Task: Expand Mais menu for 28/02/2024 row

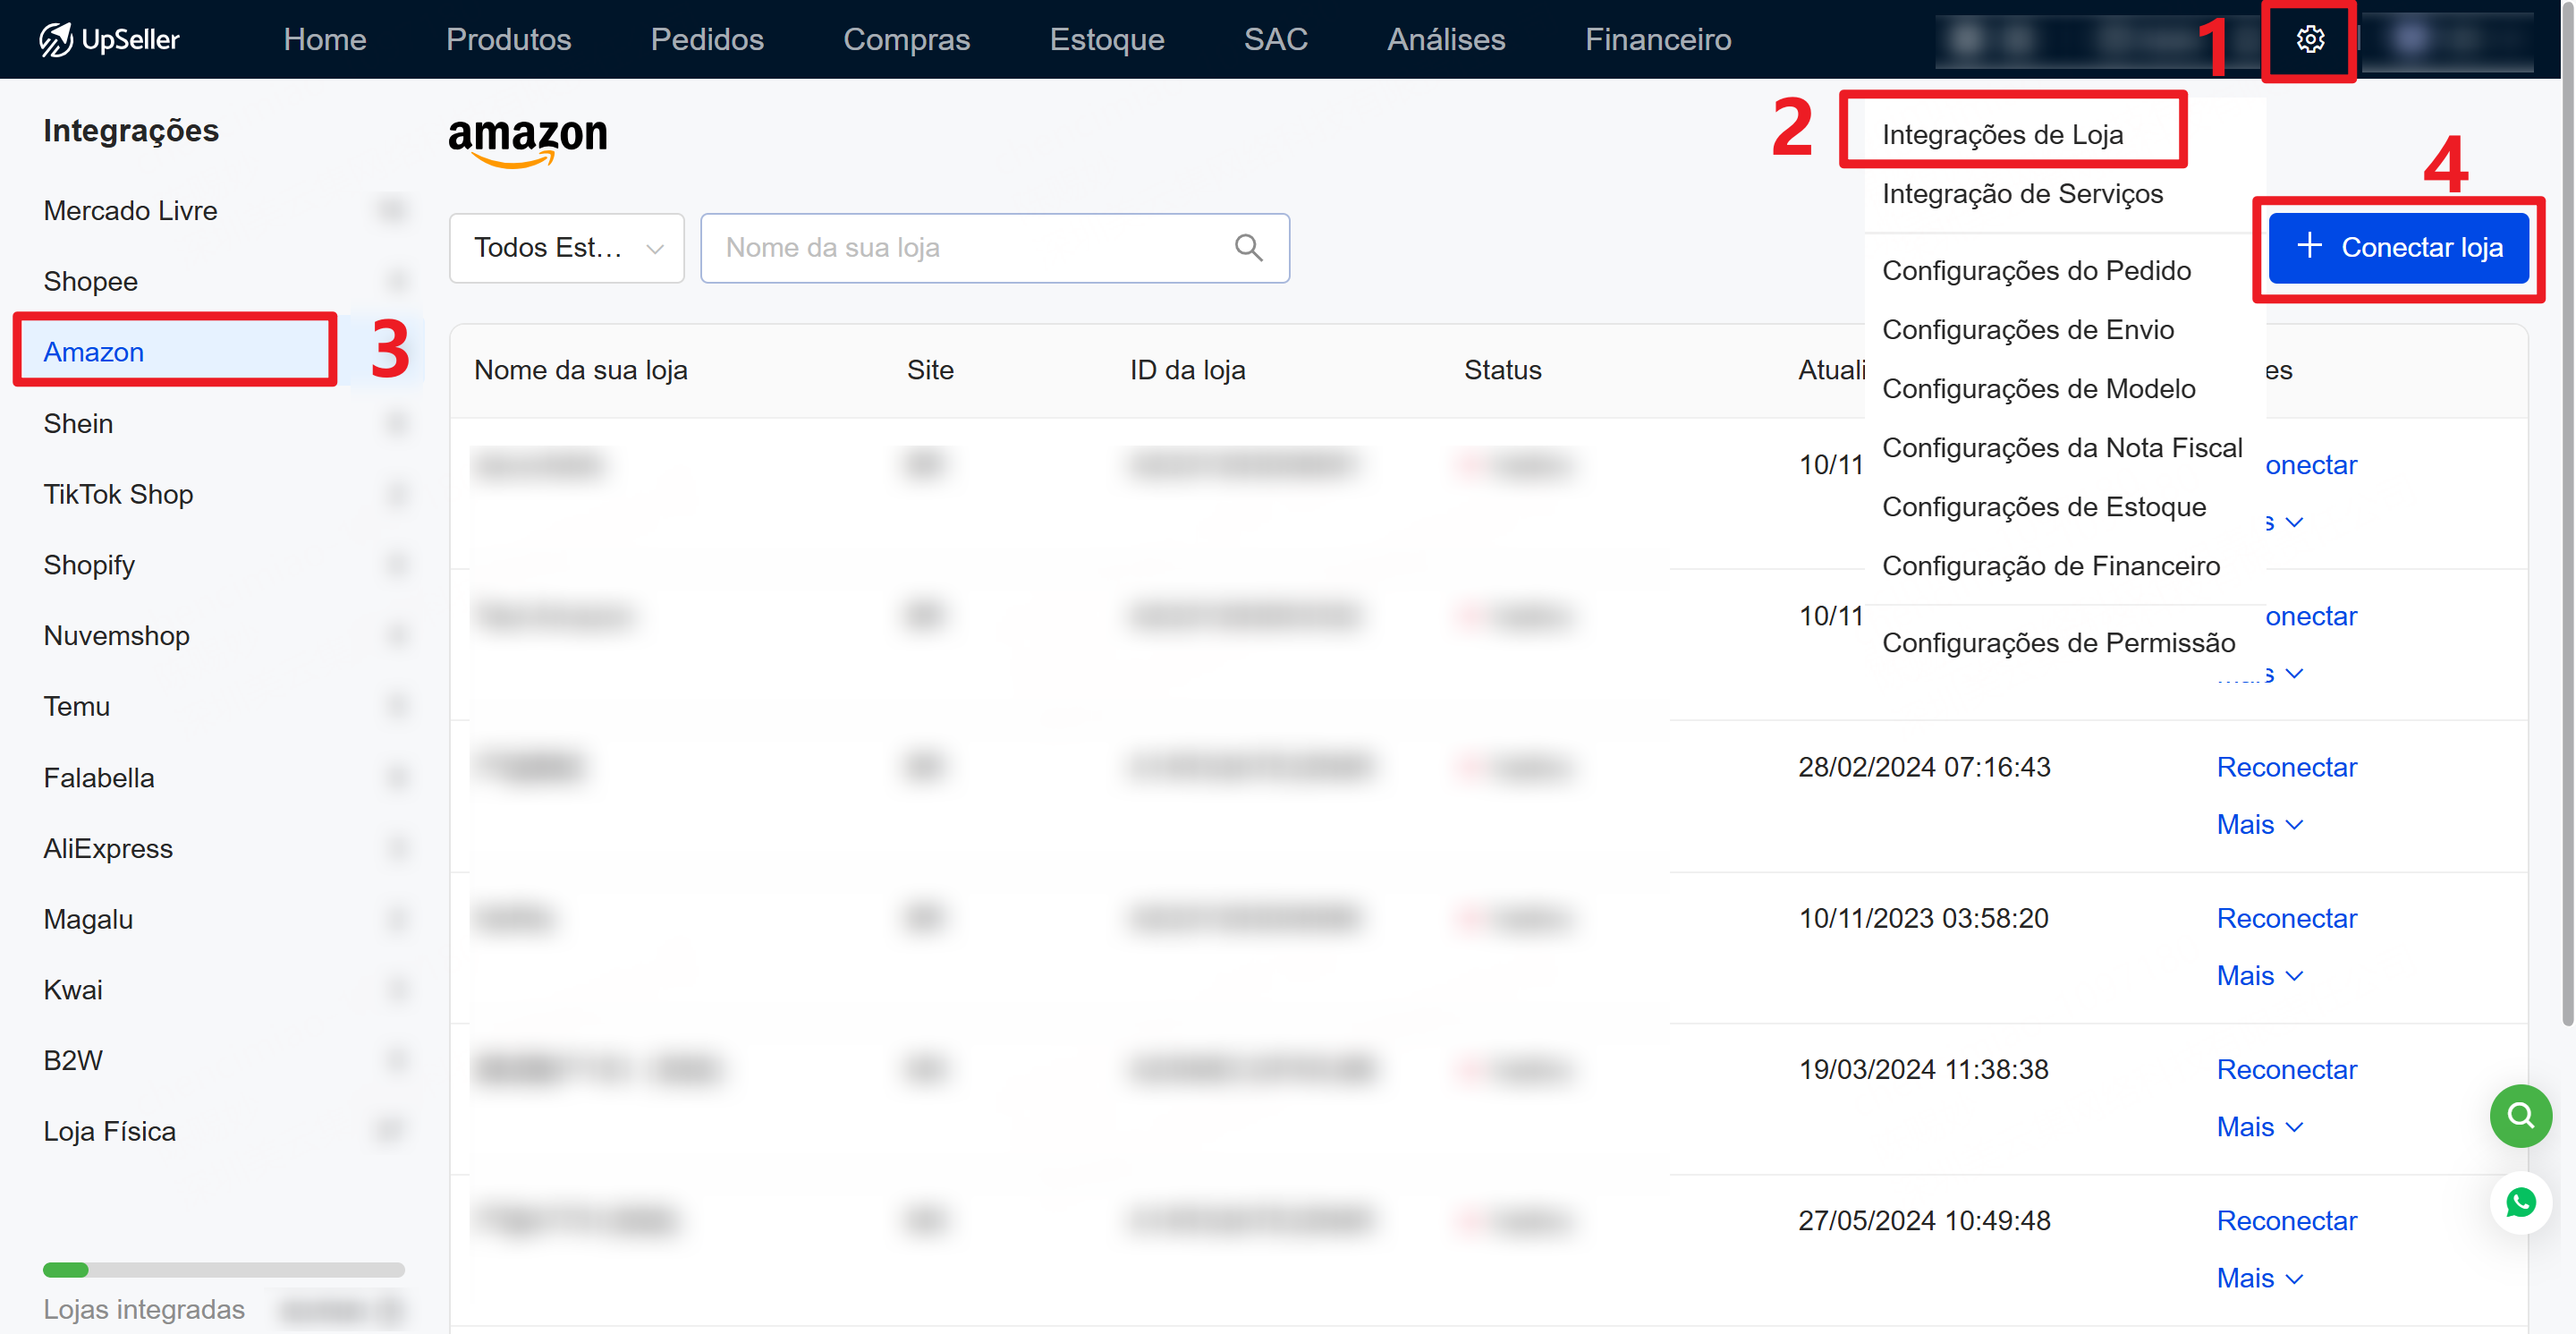Action: tap(2259, 824)
